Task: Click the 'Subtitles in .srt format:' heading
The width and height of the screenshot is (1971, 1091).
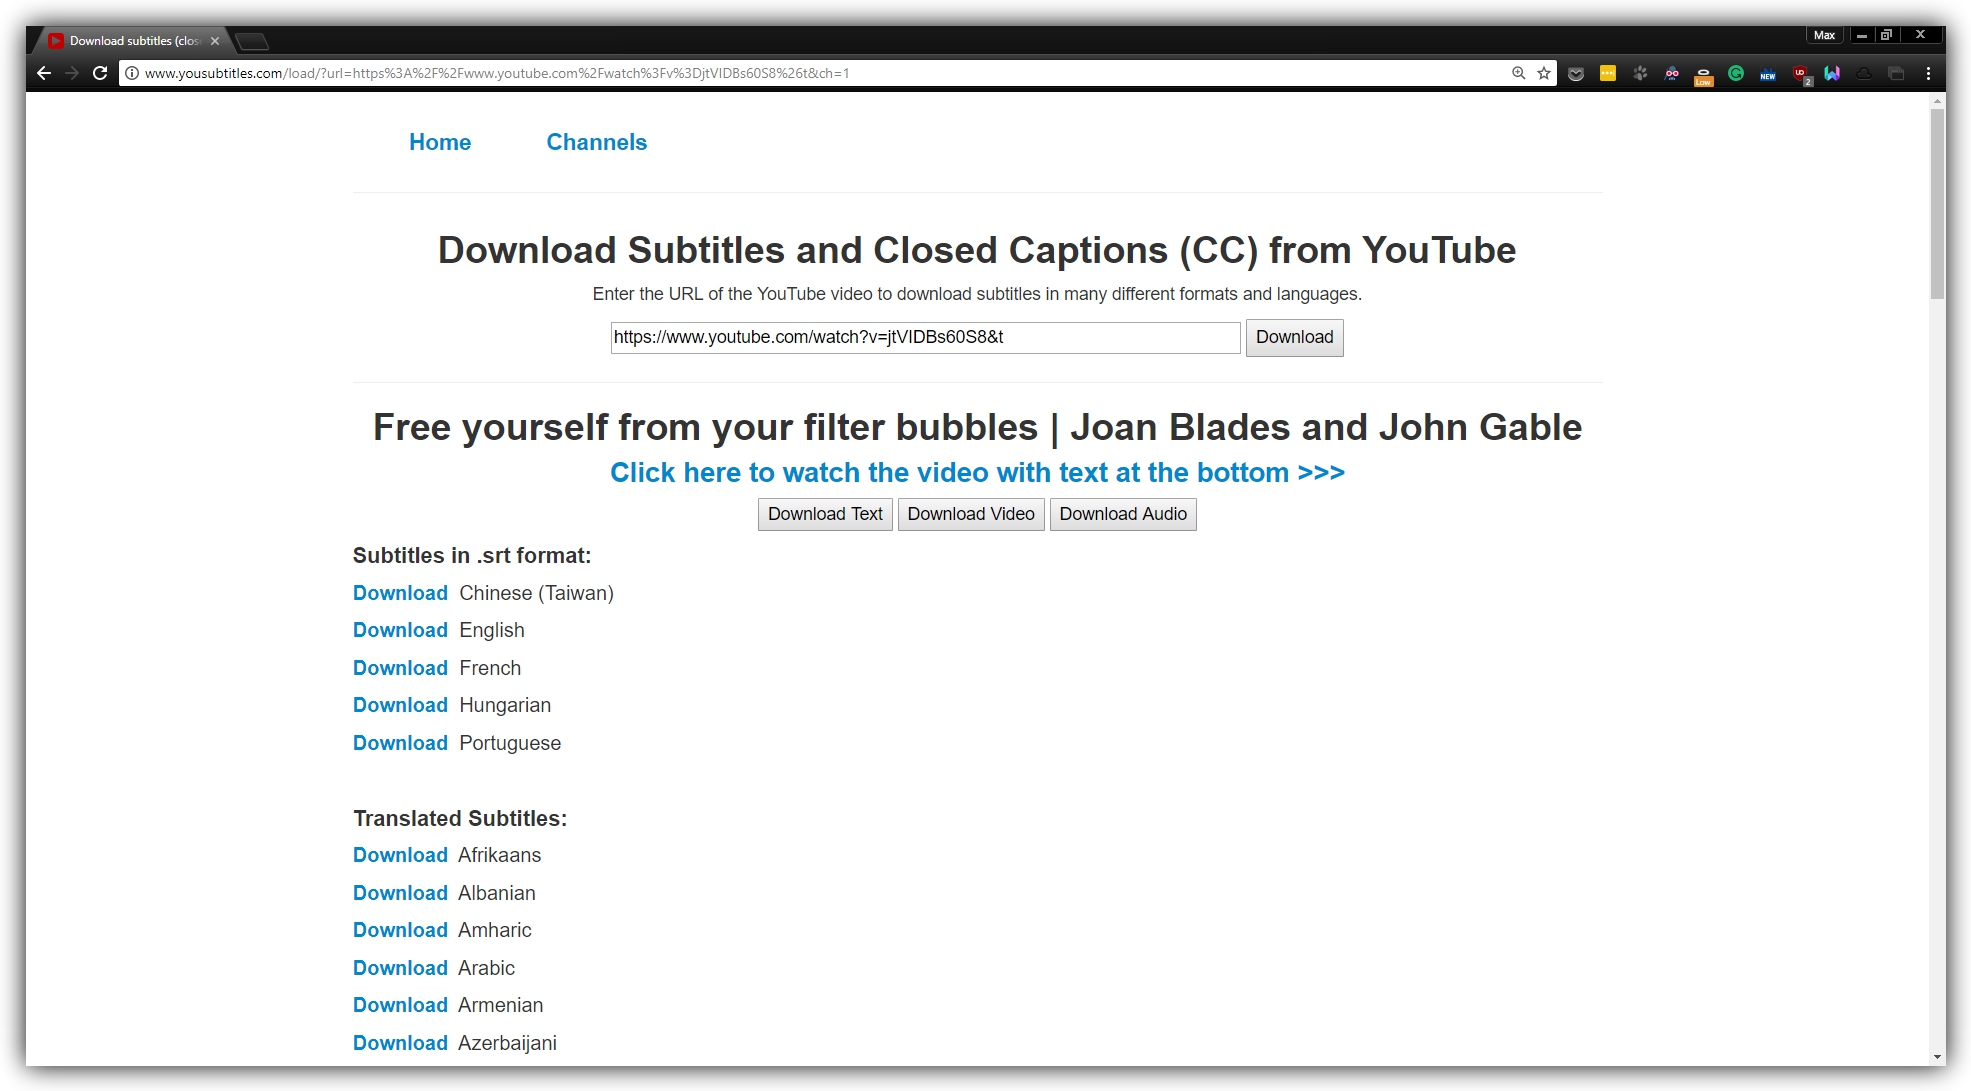Action: coord(472,556)
